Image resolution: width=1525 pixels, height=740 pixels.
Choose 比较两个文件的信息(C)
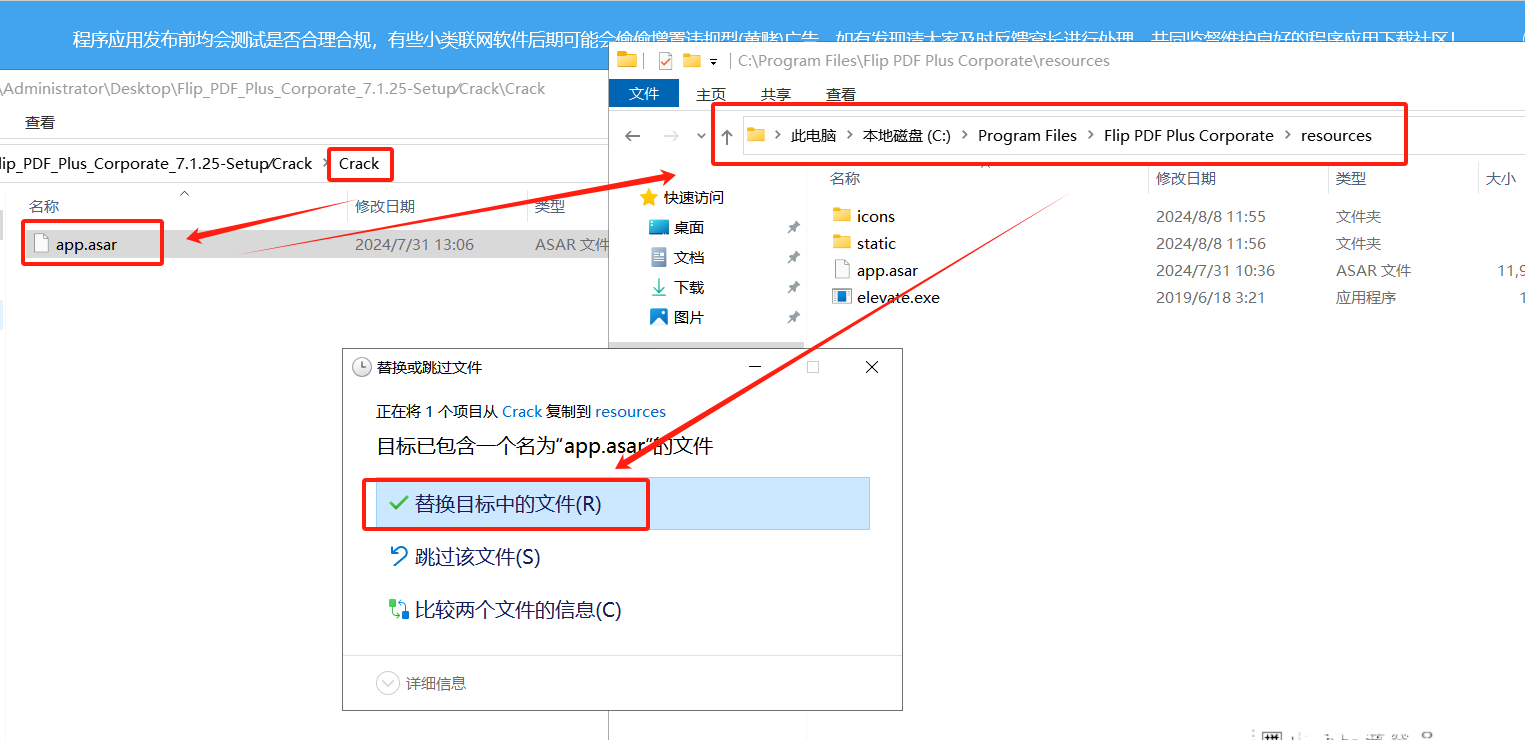pos(518,609)
